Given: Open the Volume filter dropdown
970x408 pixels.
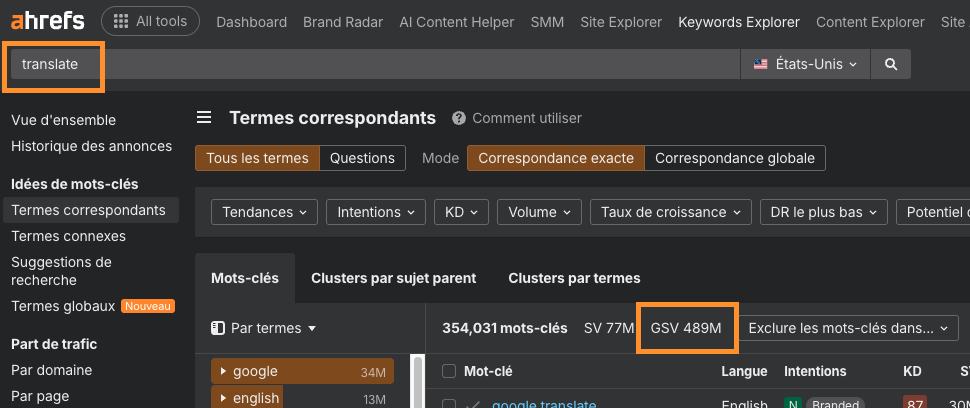Looking at the screenshot, I should tap(539, 212).
